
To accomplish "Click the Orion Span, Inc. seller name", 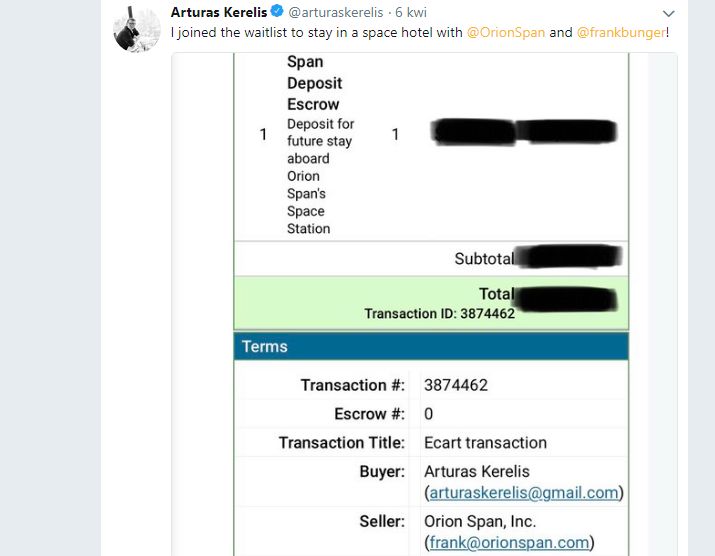I will tap(480, 521).
